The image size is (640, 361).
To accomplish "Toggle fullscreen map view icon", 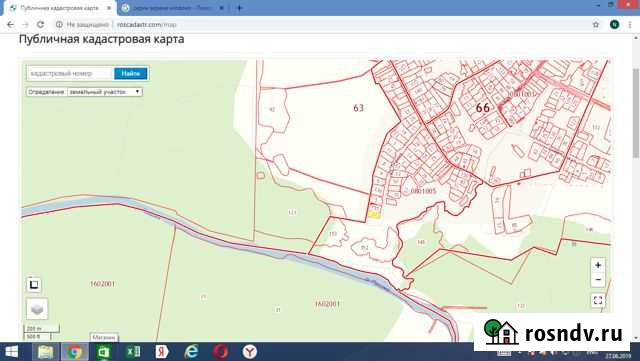I will click(598, 301).
